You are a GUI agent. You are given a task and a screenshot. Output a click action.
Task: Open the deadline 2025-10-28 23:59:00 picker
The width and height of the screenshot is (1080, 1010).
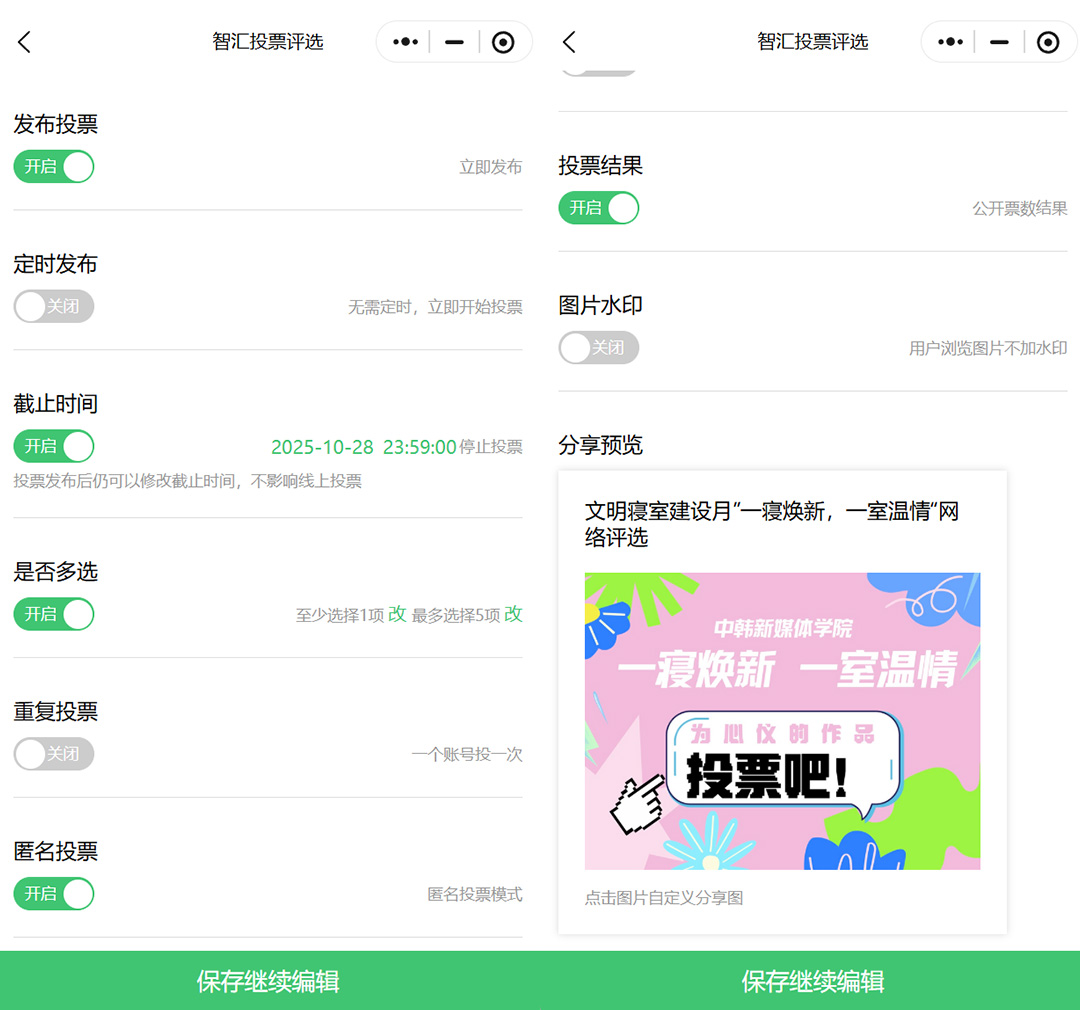click(364, 447)
